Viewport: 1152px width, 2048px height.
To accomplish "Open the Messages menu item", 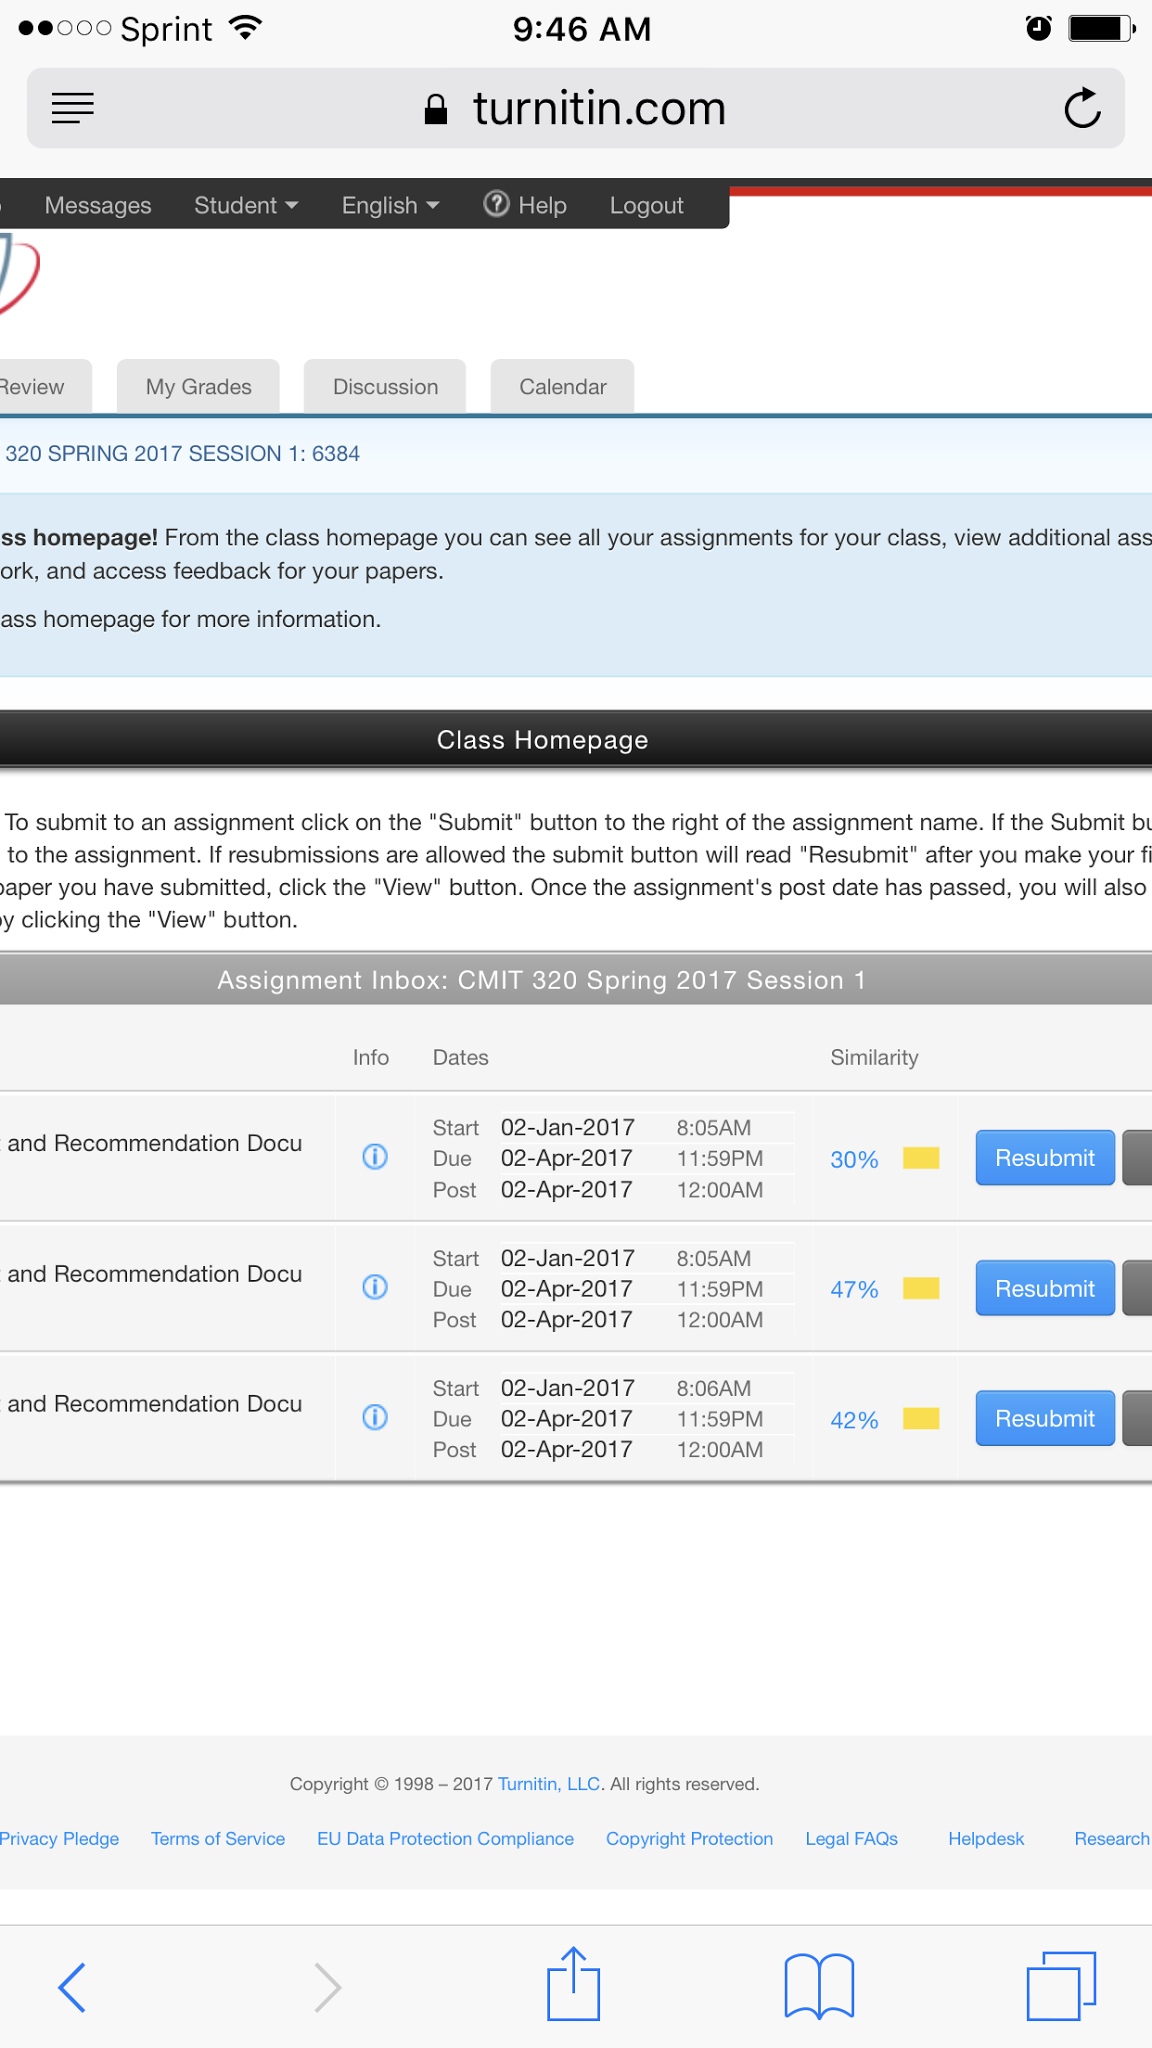I will (x=98, y=205).
